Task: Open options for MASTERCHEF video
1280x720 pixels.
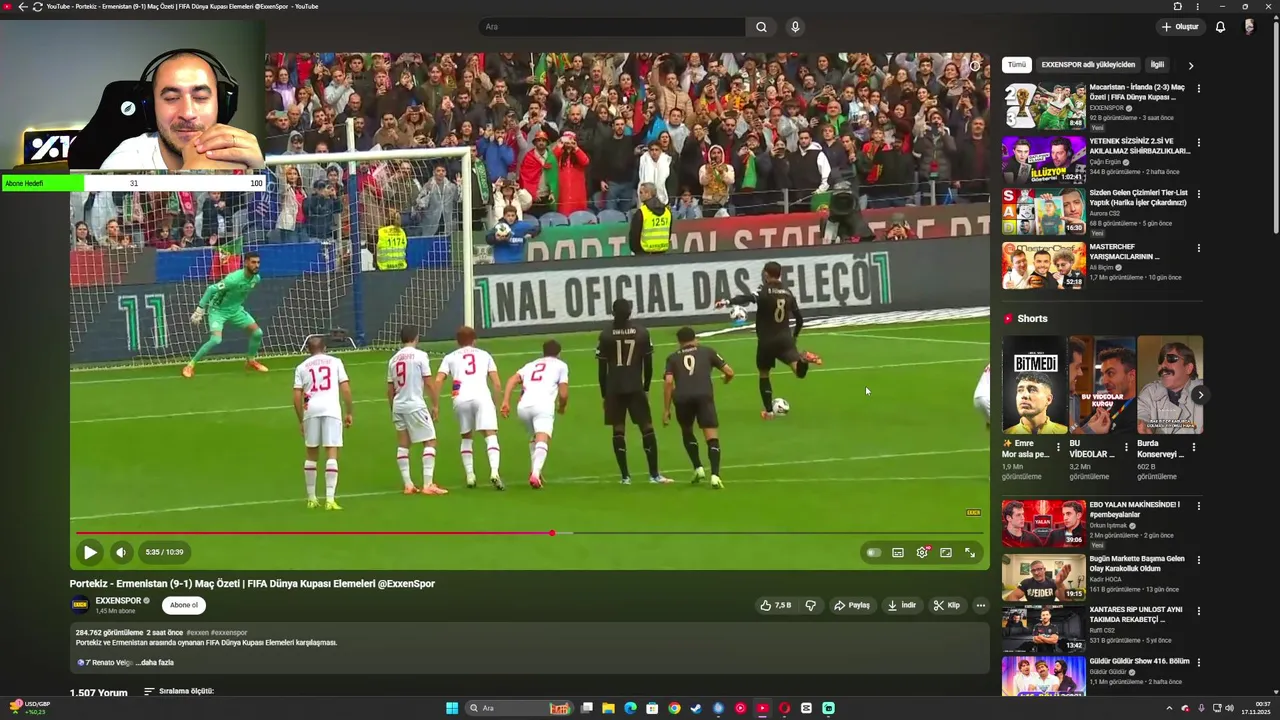Action: [1198, 248]
